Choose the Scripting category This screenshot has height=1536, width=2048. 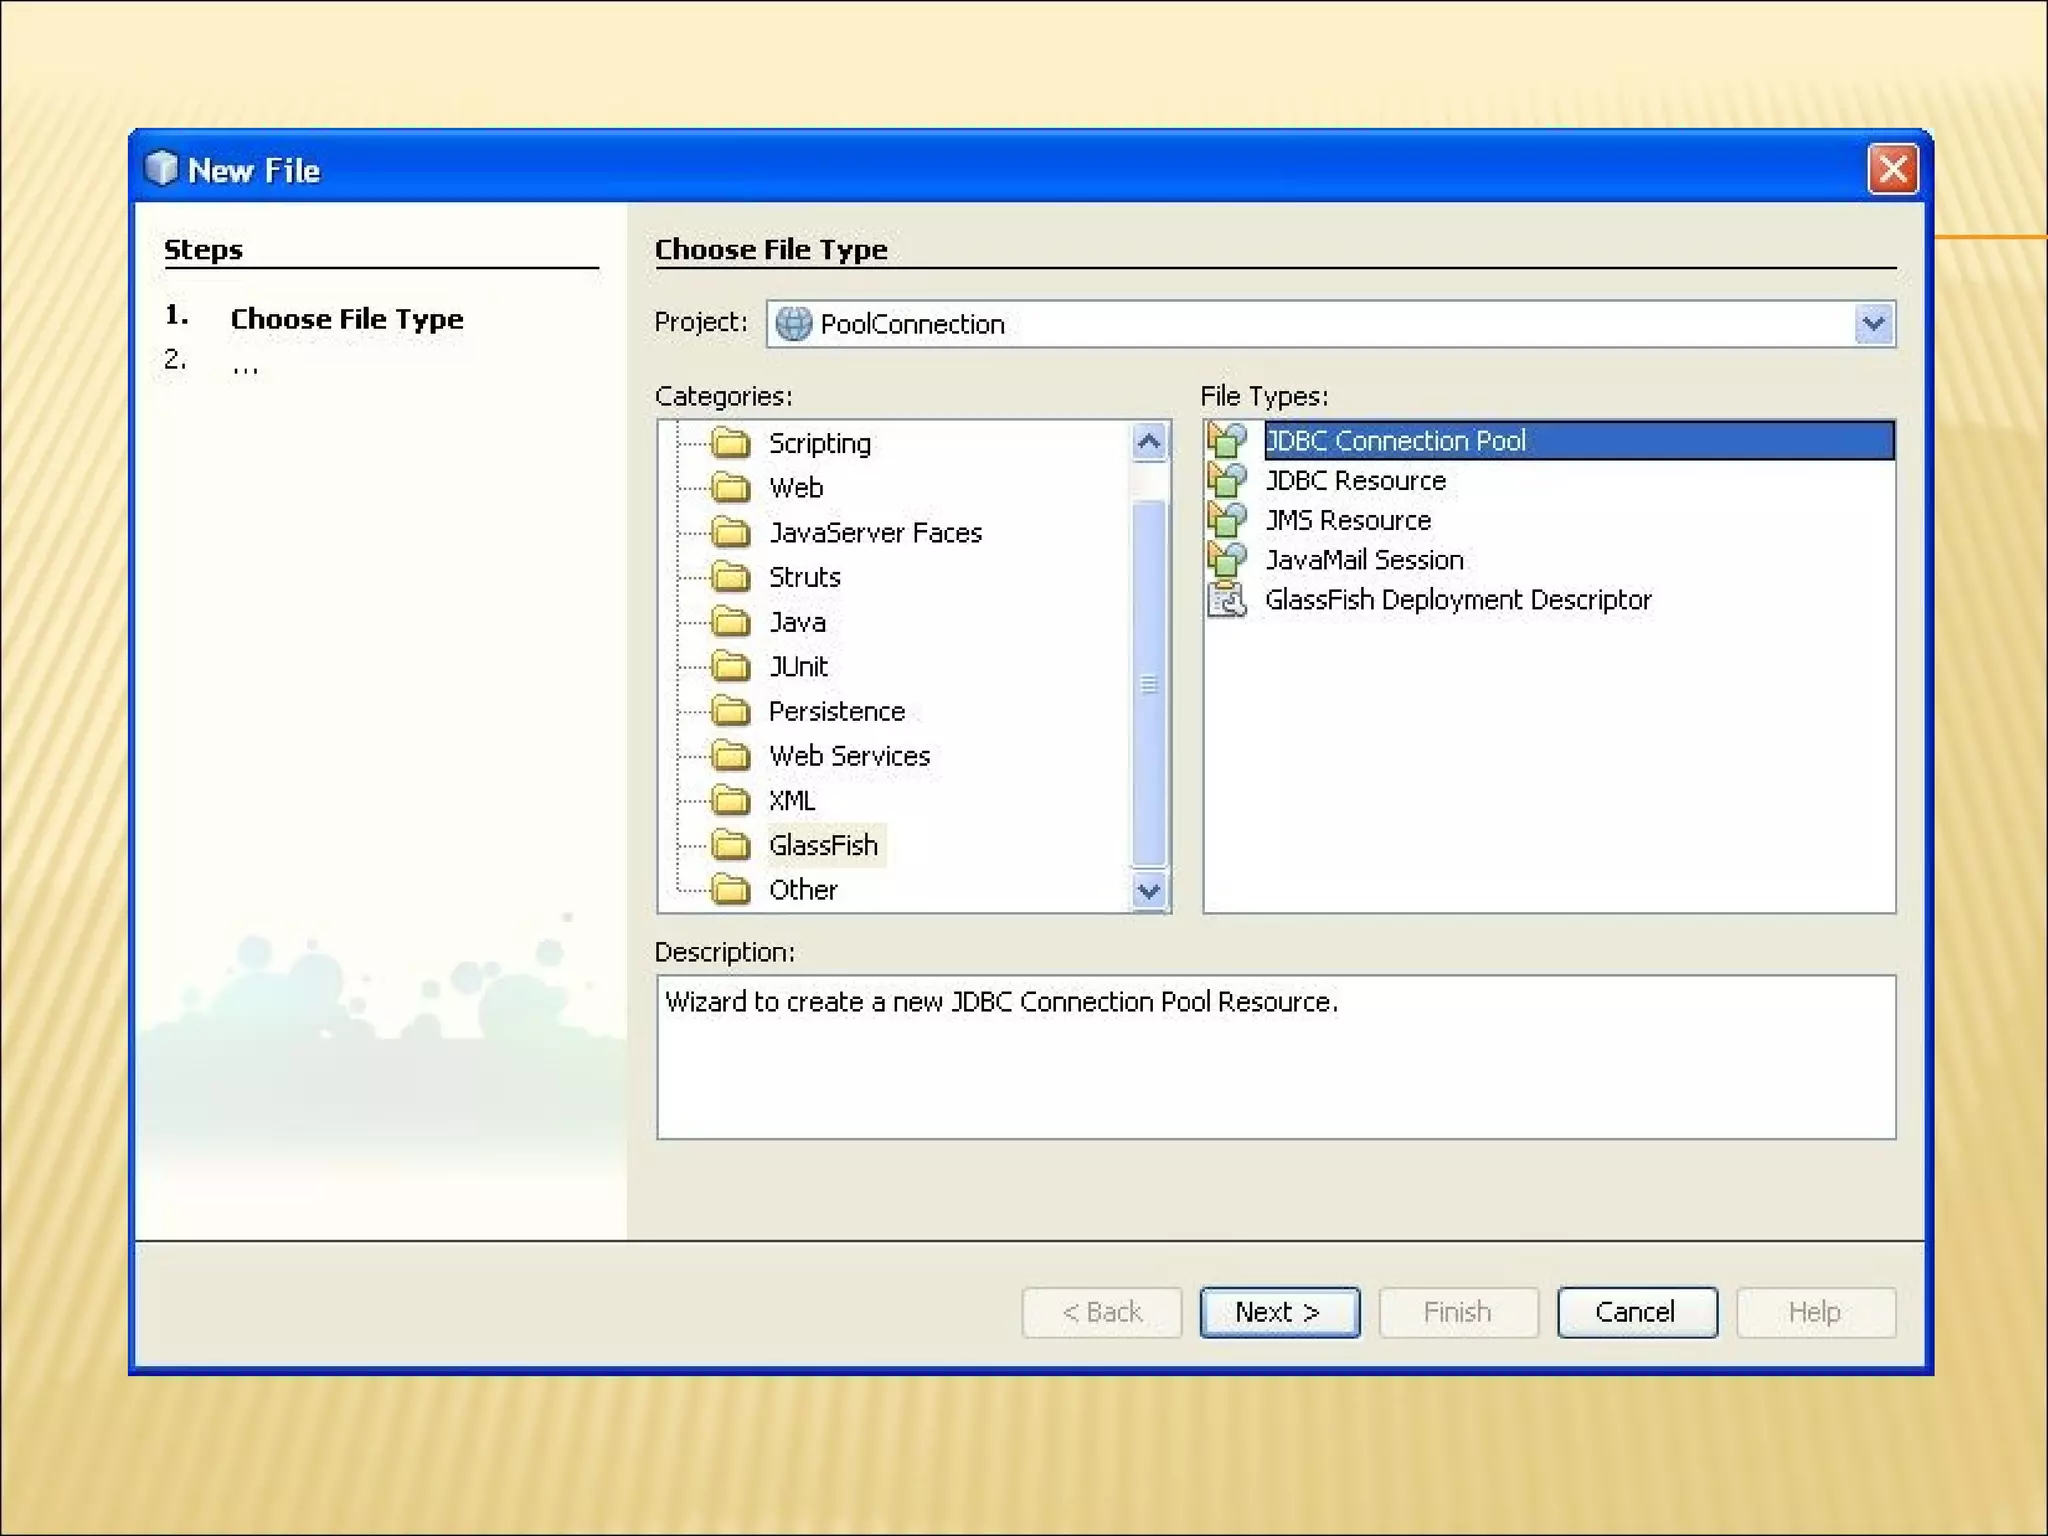click(x=819, y=443)
